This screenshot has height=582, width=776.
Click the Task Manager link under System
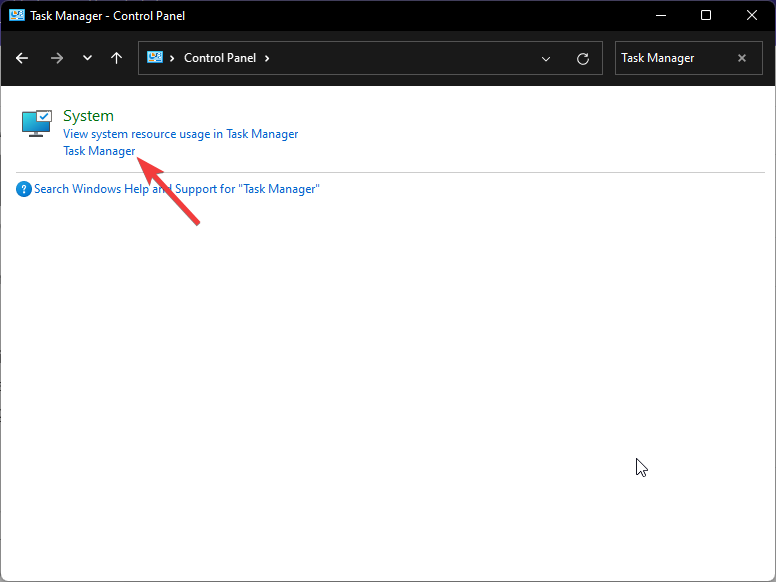pyautogui.click(x=99, y=151)
